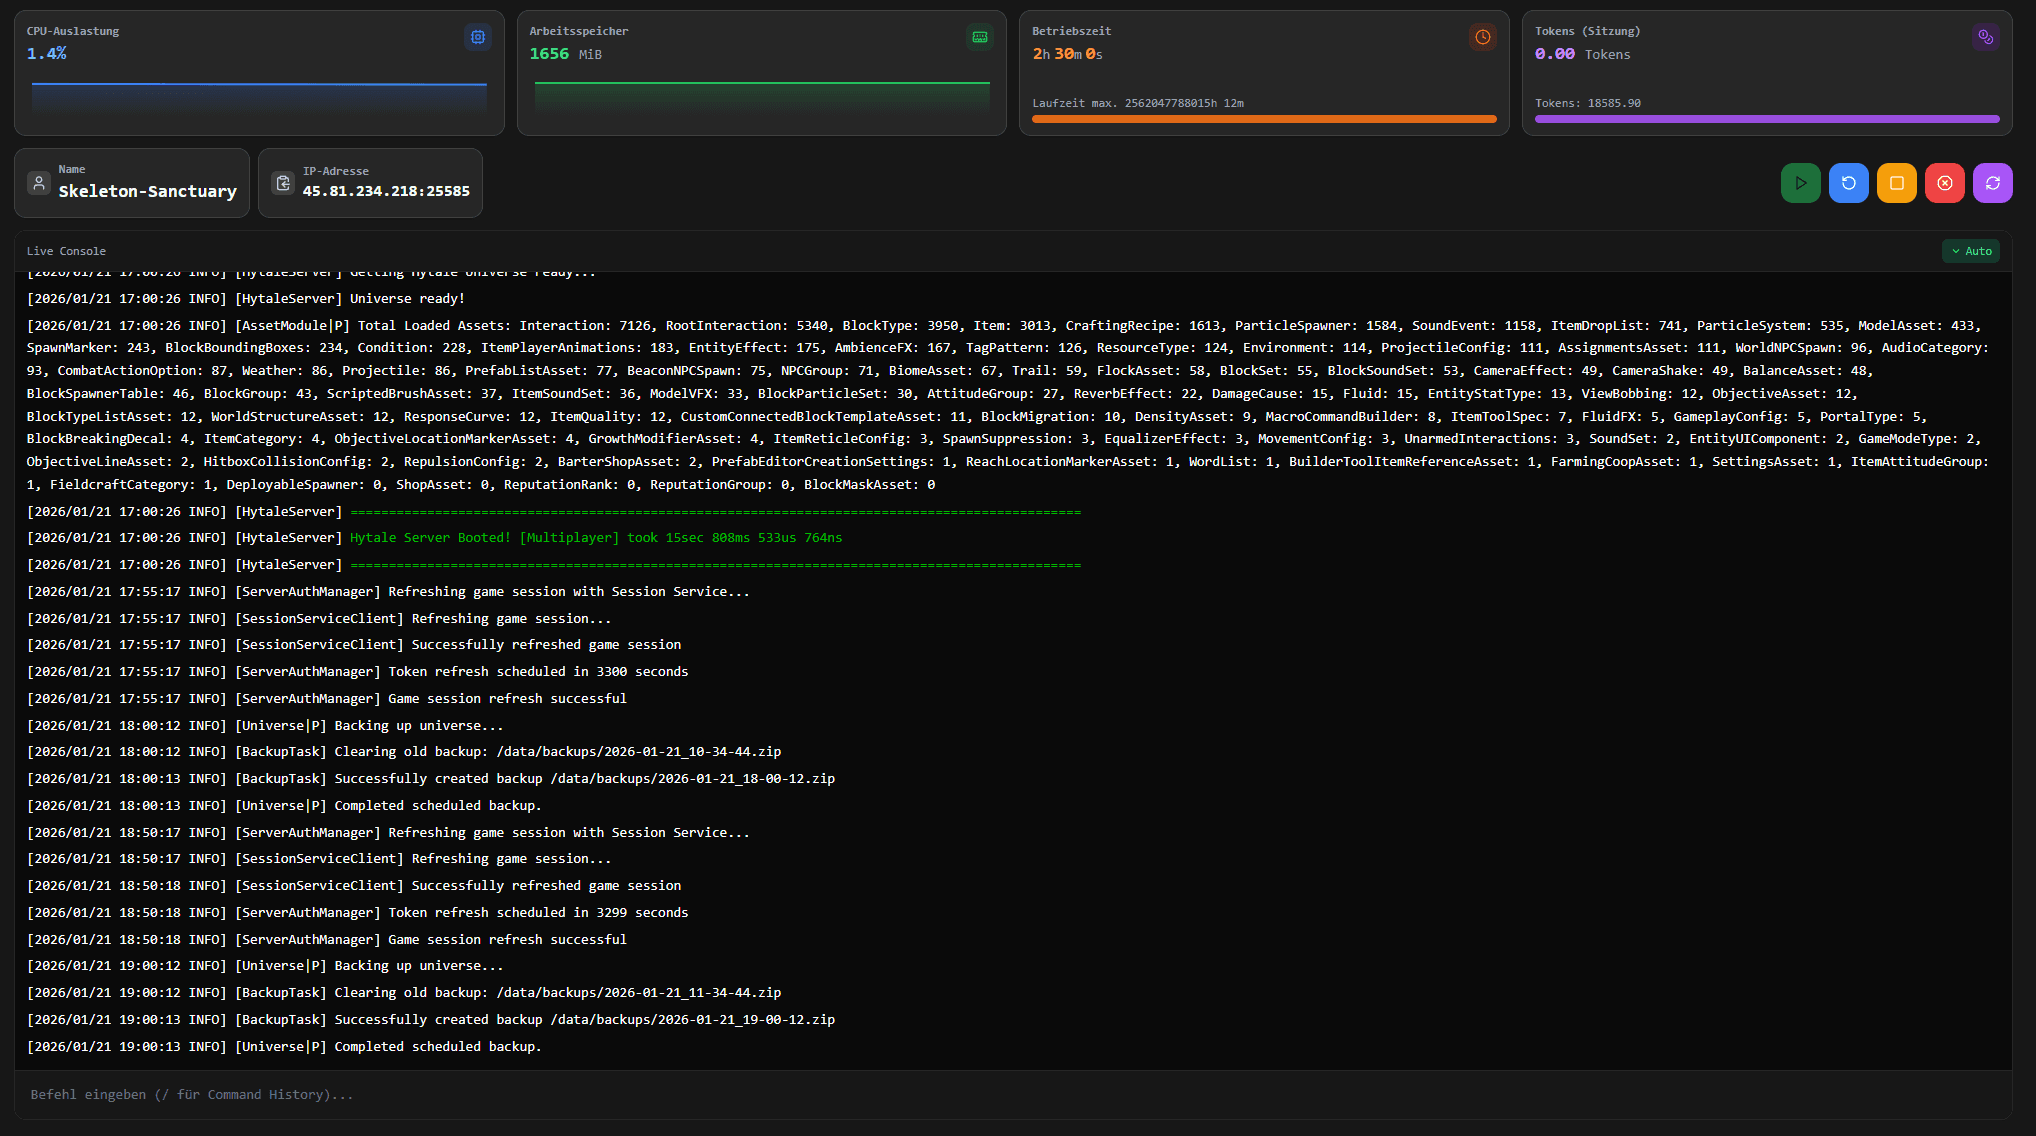Click the user icon beside server name
This screenshot has height=1136, width=2036.
(x=39, y=183)
